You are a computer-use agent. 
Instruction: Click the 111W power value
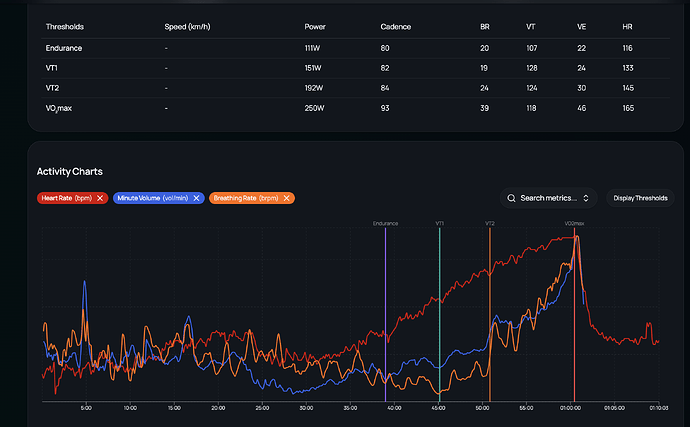[312, 48]
